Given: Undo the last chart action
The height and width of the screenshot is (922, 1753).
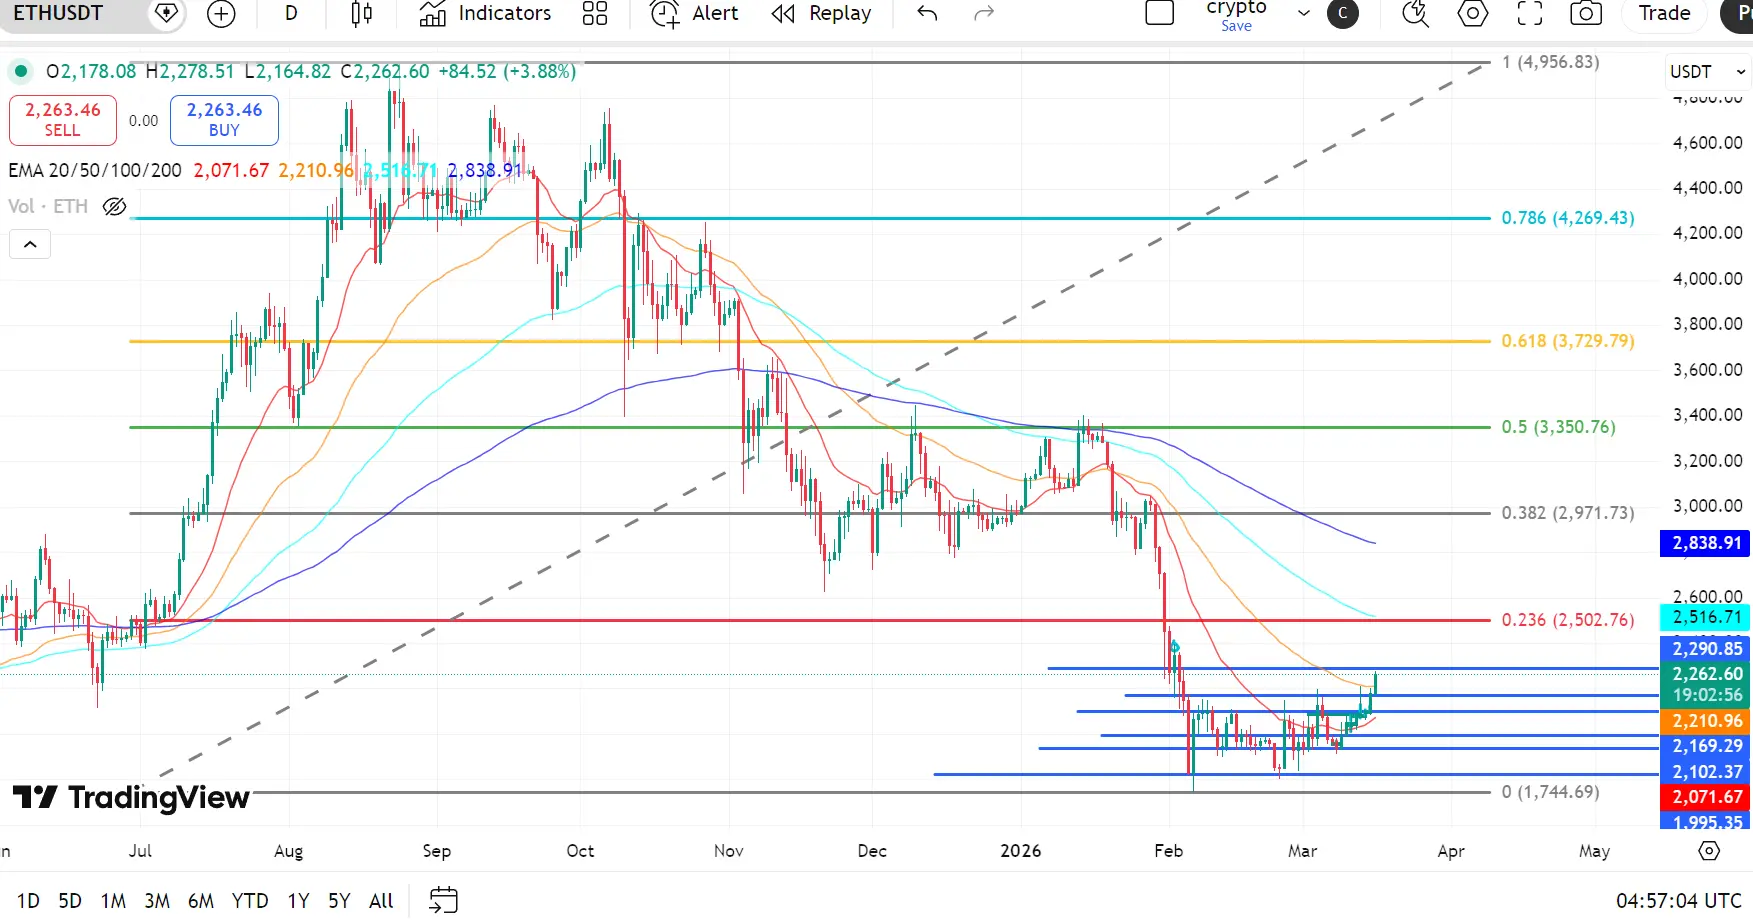Looking at the screenshot, I should [x=927, y=14].
